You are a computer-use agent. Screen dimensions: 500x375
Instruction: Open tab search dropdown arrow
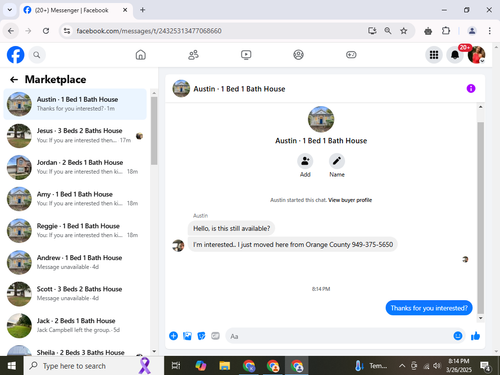click(x=10, y=10)
